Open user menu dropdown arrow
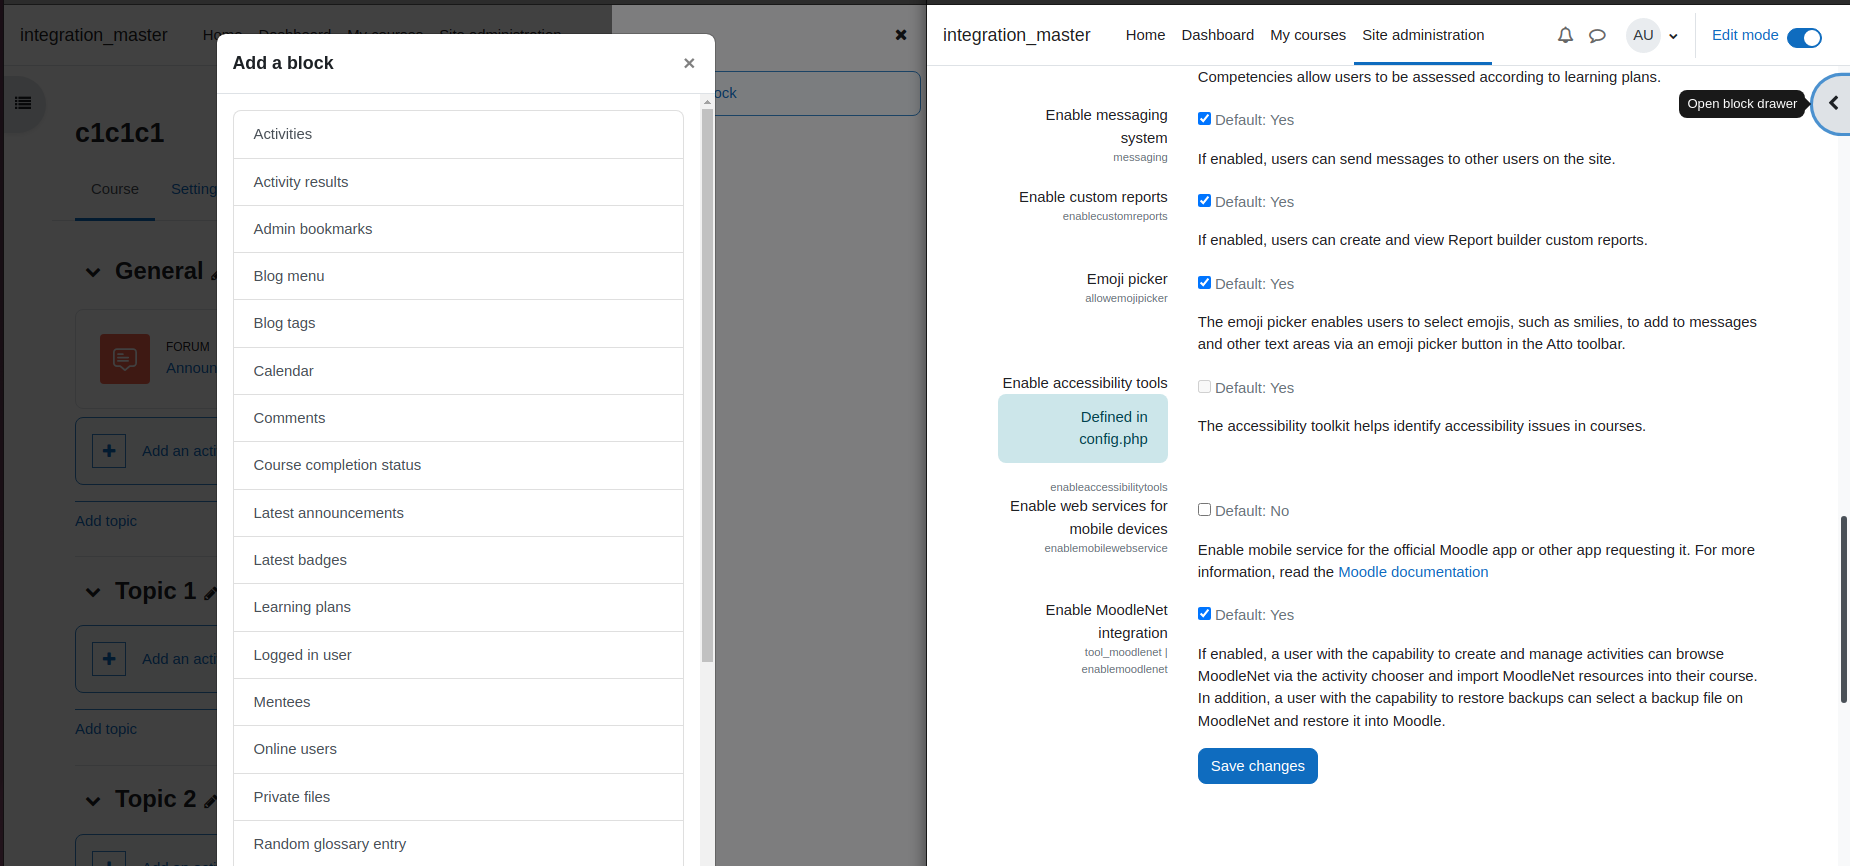 pos(1673,36)
